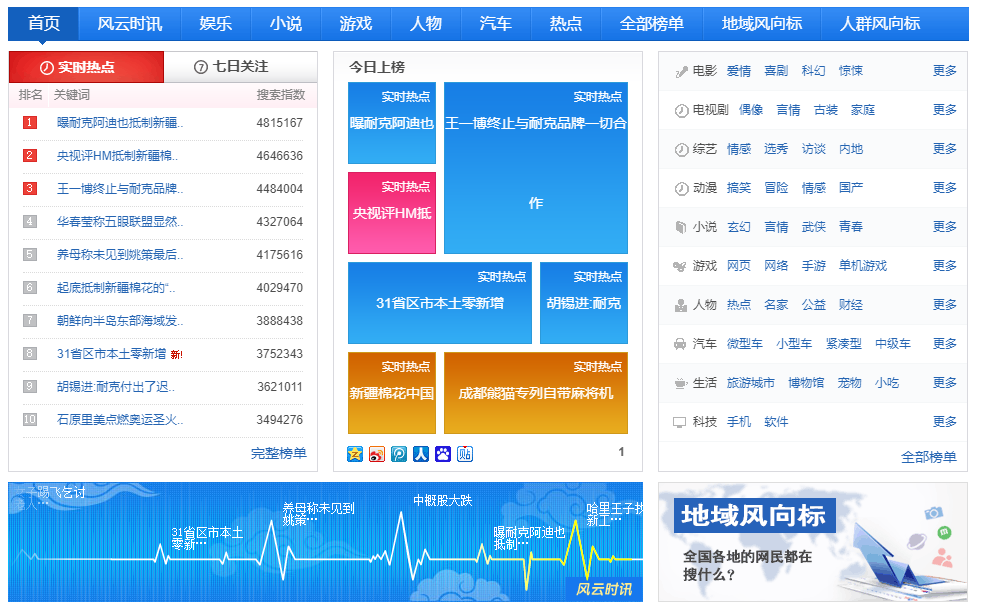Screen dimensions: 982x612
Task: Expand 更多 for the 电视剧 row
Action: [x=944, y=110]
